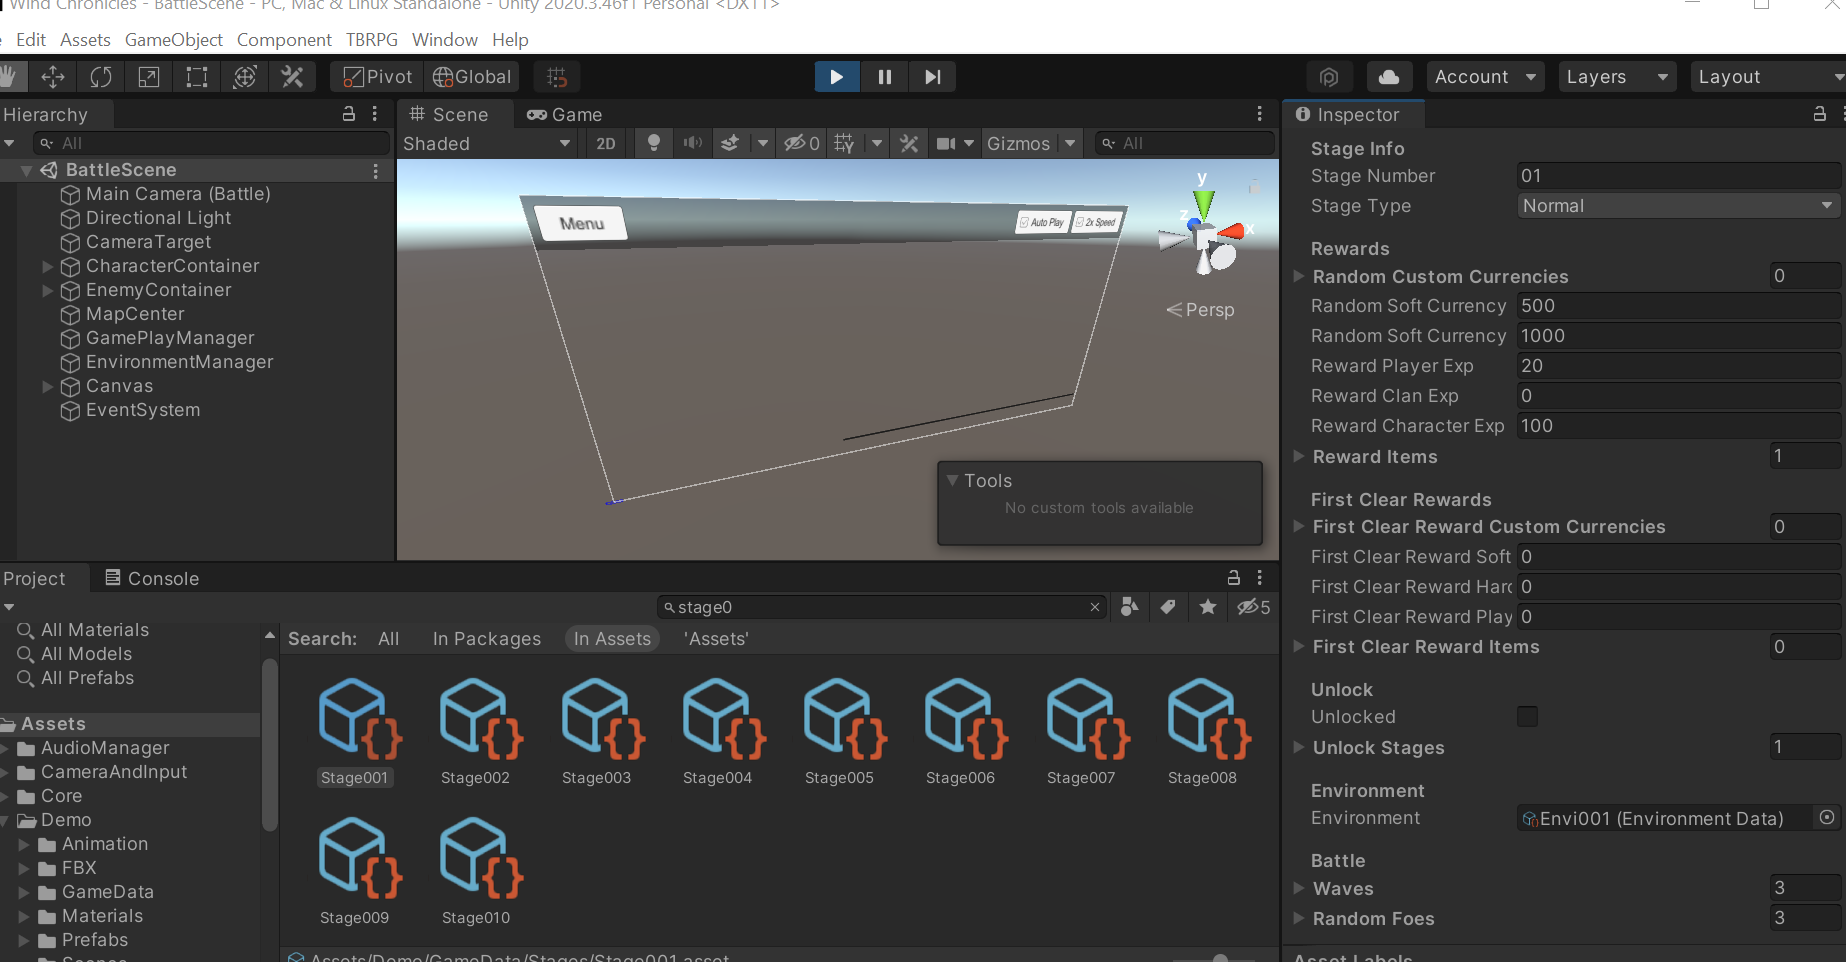The height and width of the screenshot is (962, 1846).
Task: Toggle 2D mode in the Scene view
Action: [x=605, y=143]
